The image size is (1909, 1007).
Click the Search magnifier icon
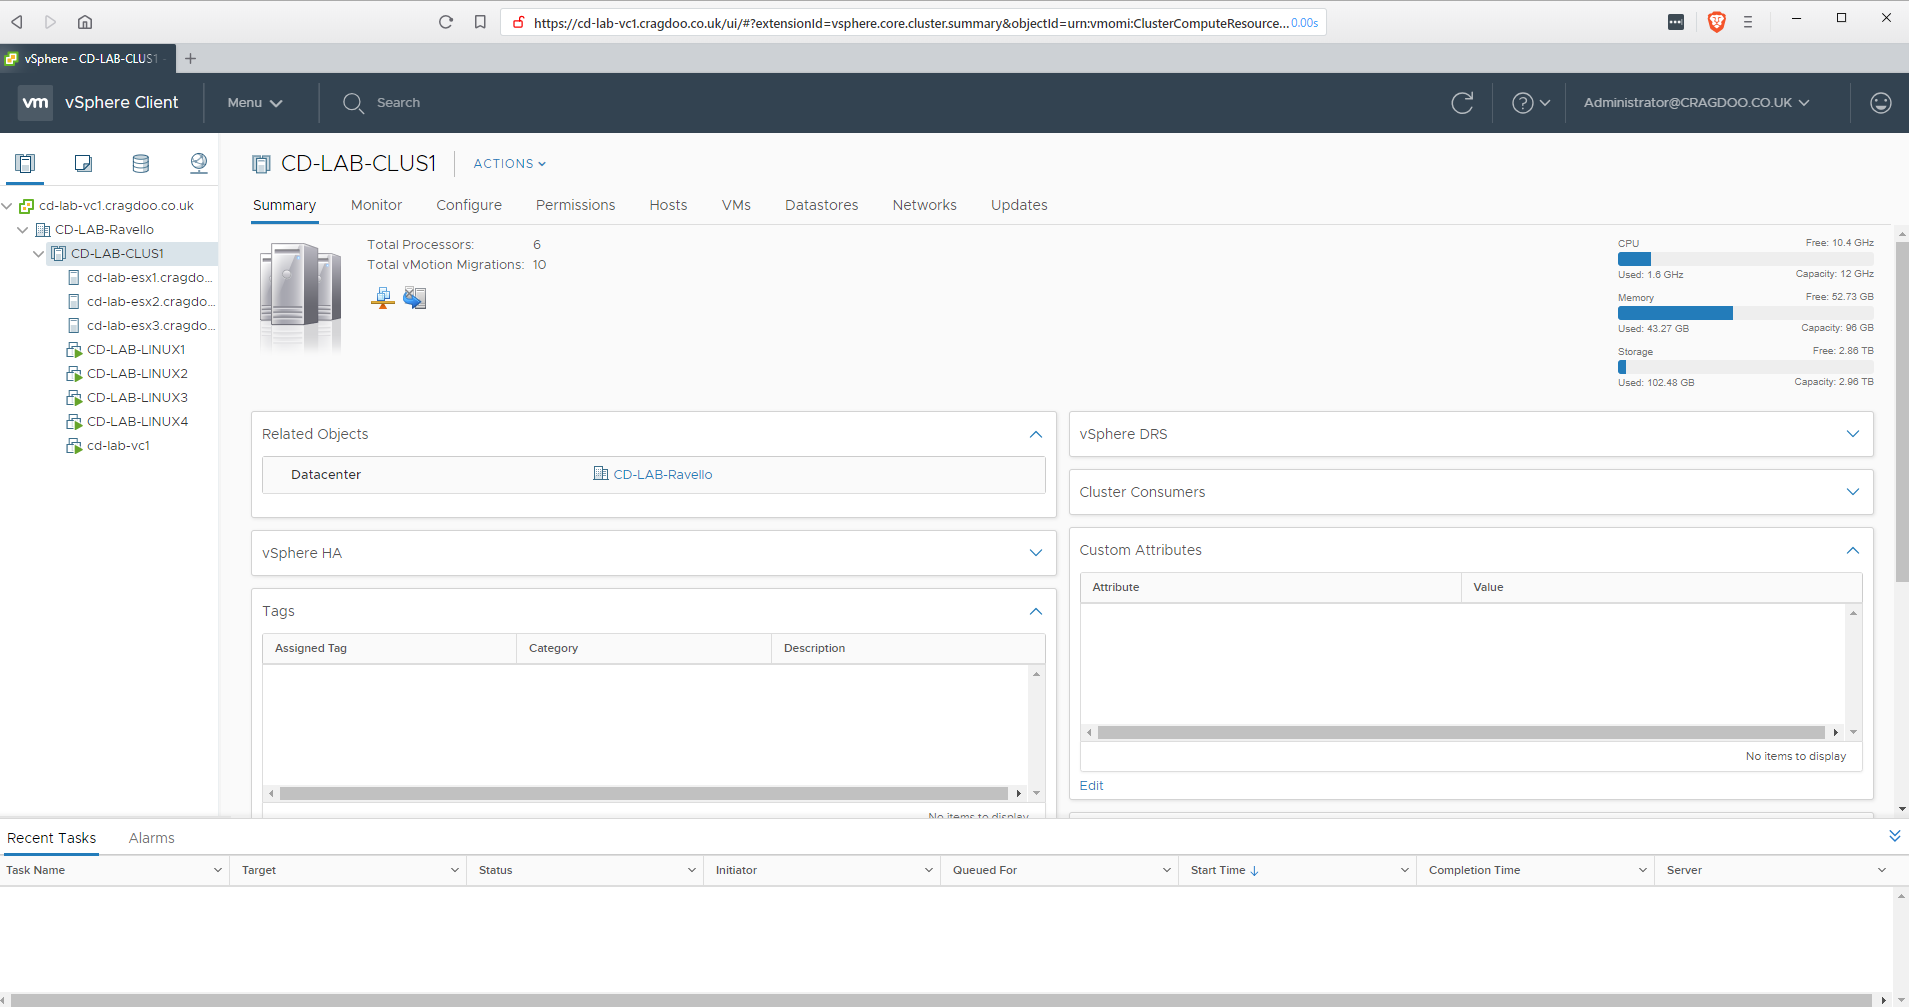353,103
